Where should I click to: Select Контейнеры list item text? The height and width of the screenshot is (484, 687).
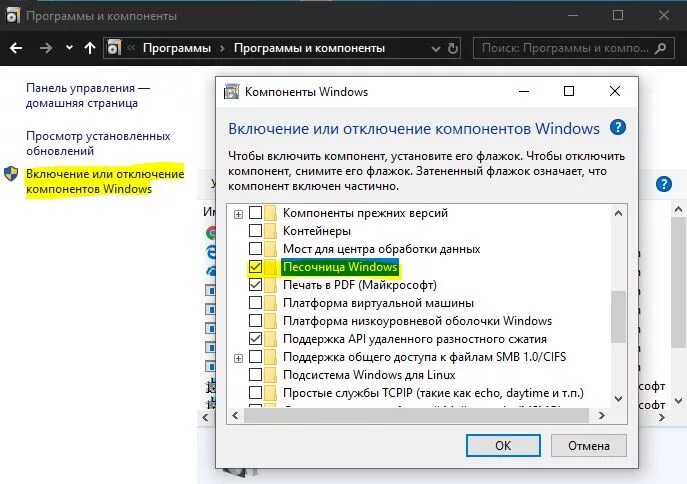click(317, 231)
